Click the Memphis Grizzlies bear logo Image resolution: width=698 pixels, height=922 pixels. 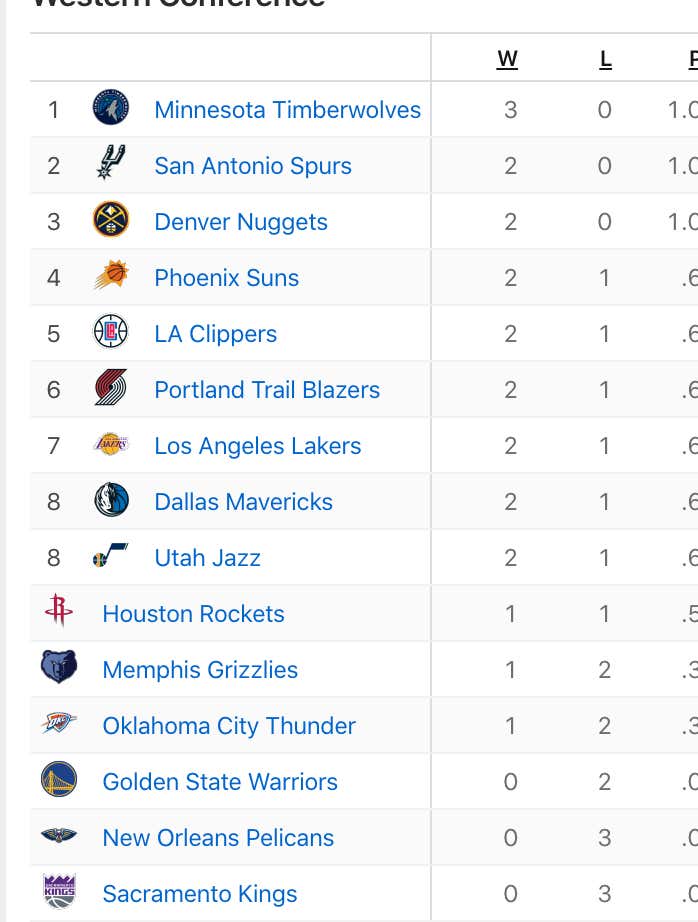59,666
